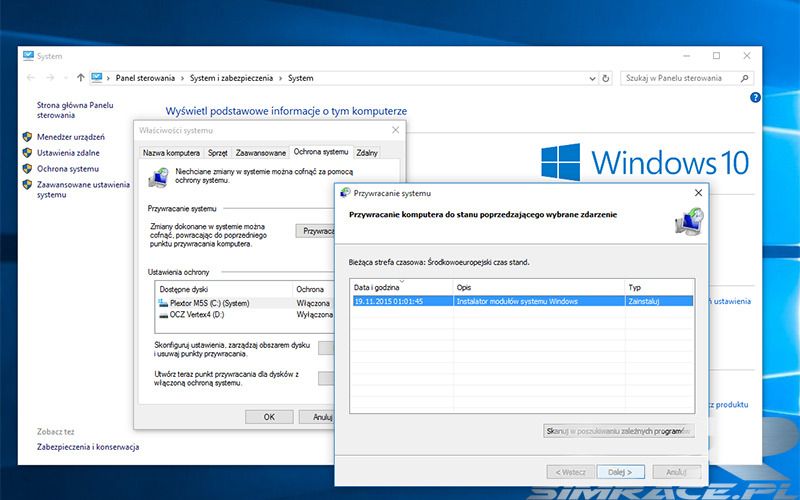
Task: Click the up arrow navigation icon
Action: click(80, 77)
